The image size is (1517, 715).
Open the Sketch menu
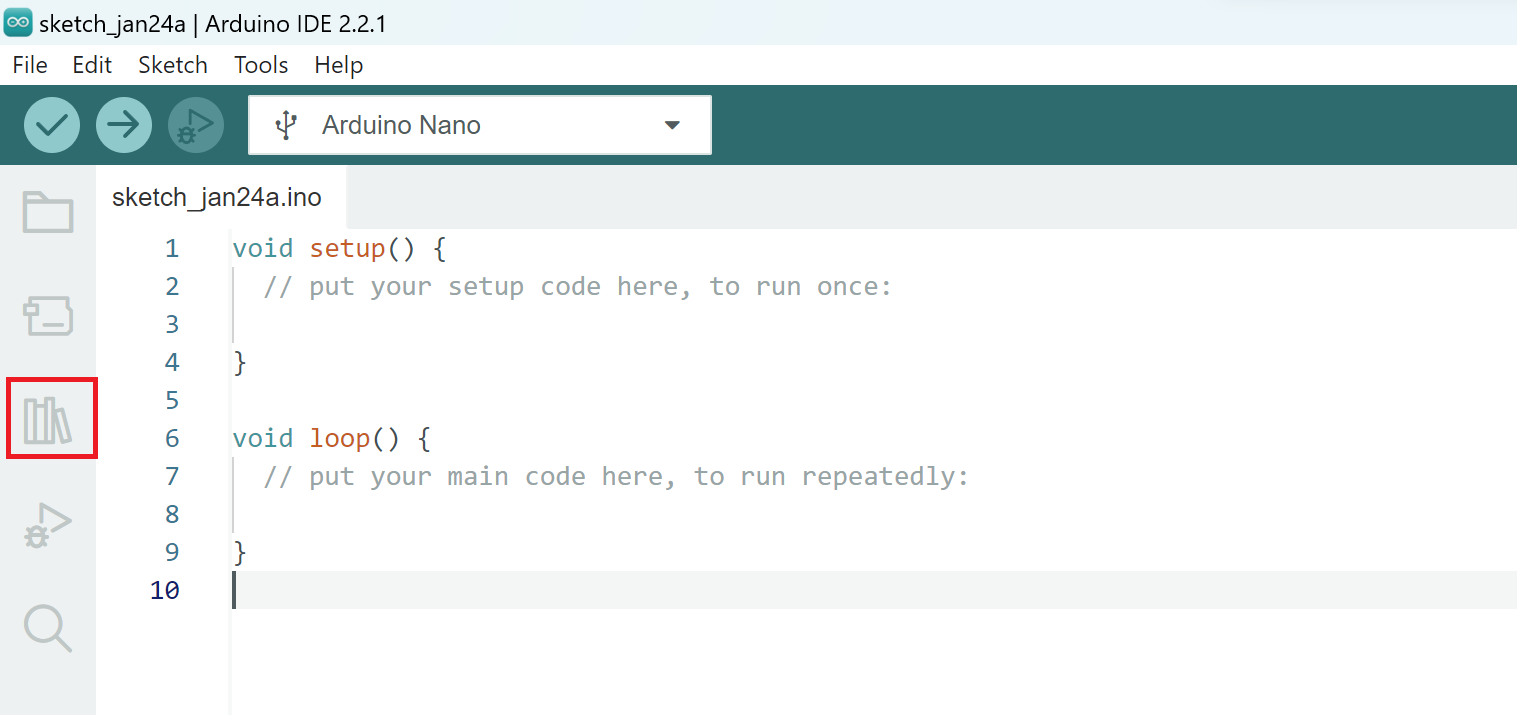[173, 65]
